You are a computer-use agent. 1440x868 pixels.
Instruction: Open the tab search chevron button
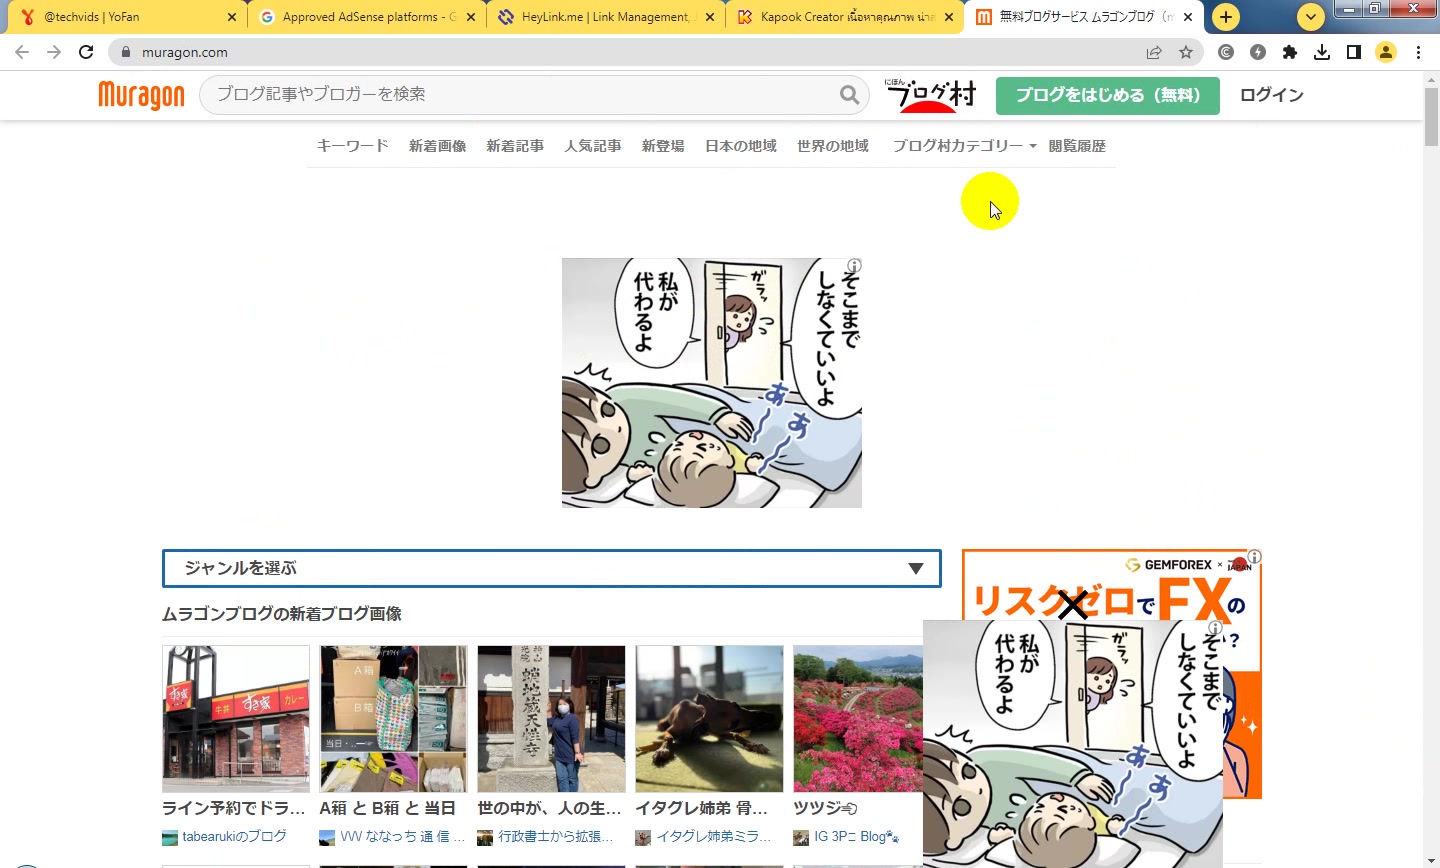(1310, 17)
